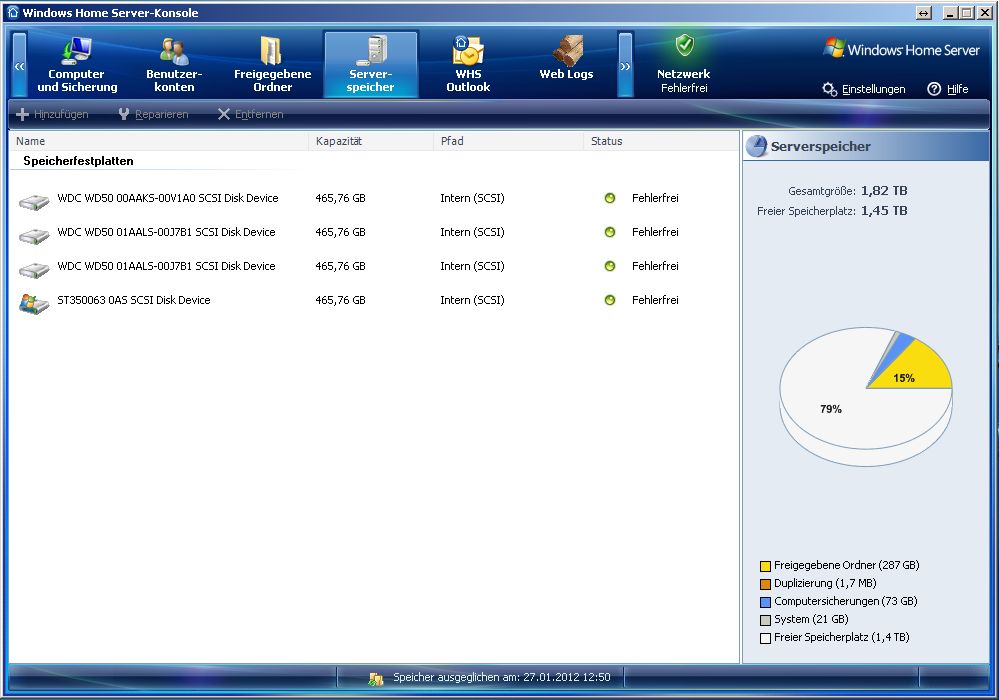Sort by the Name column header
Viewport: 999px width, 700px height.
click(x=159, y=141)
